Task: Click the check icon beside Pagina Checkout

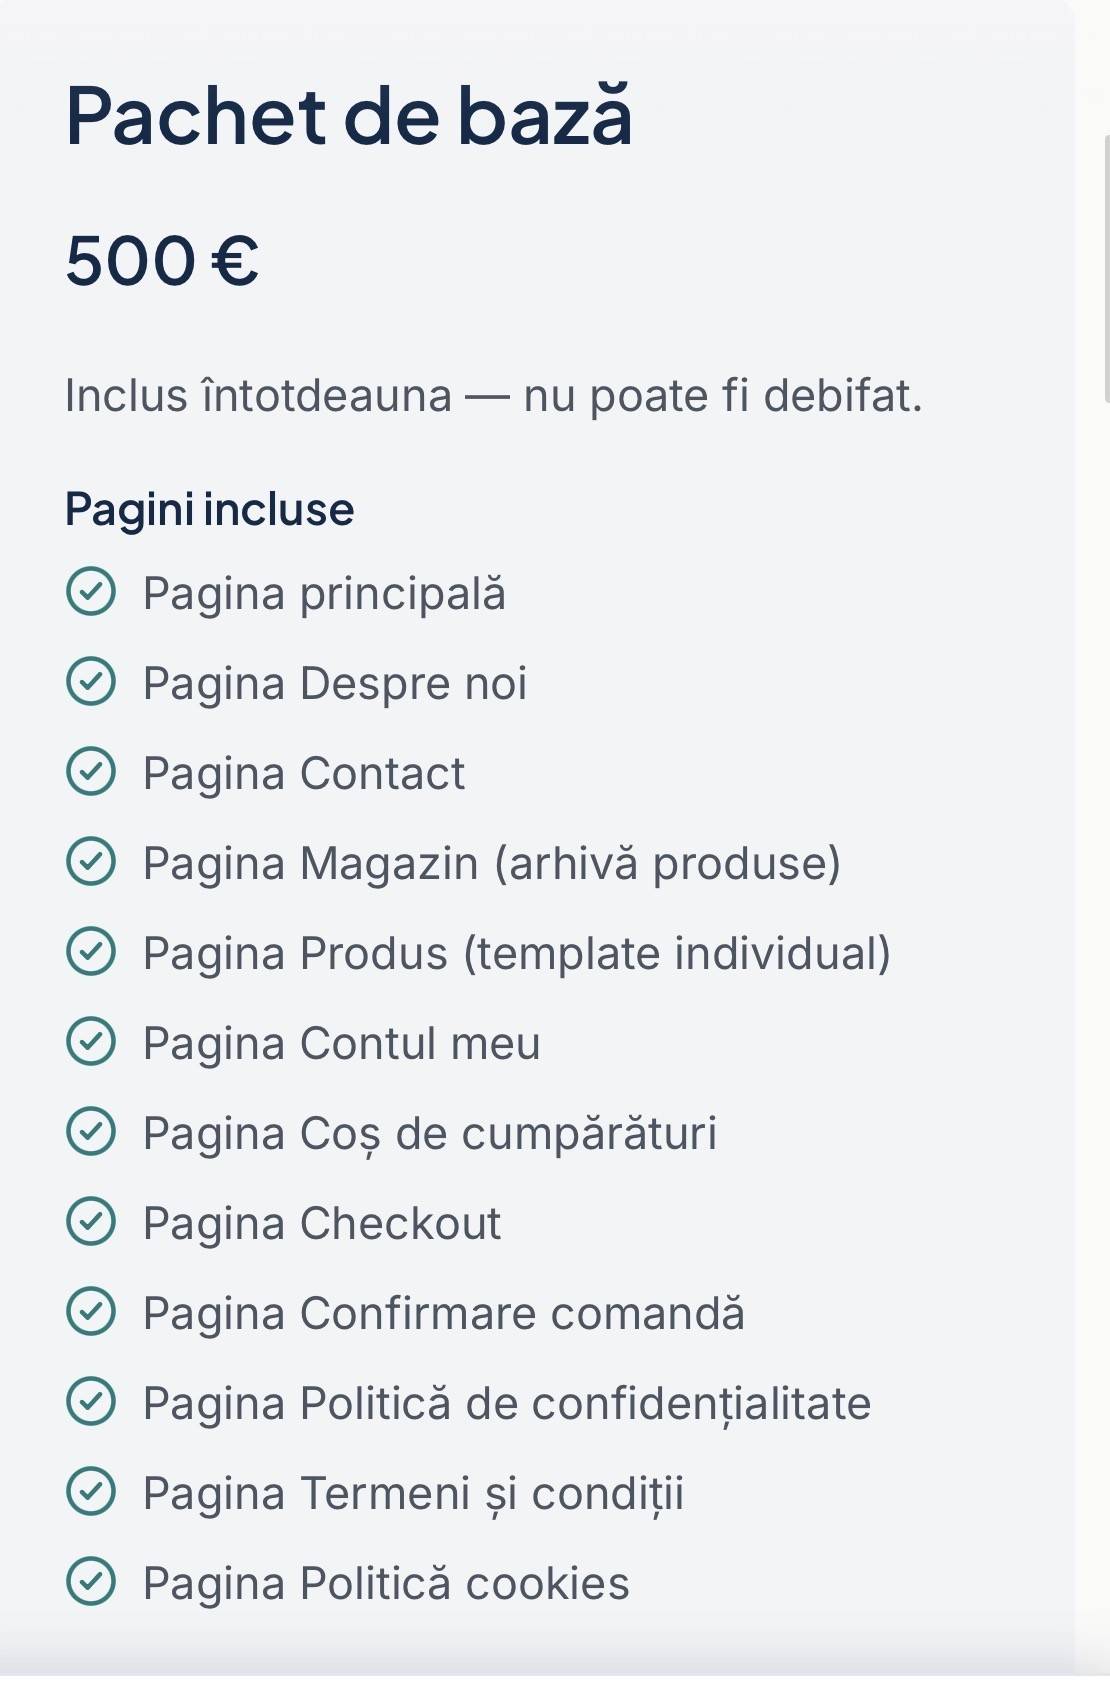Action: [x=91, y=1221]
